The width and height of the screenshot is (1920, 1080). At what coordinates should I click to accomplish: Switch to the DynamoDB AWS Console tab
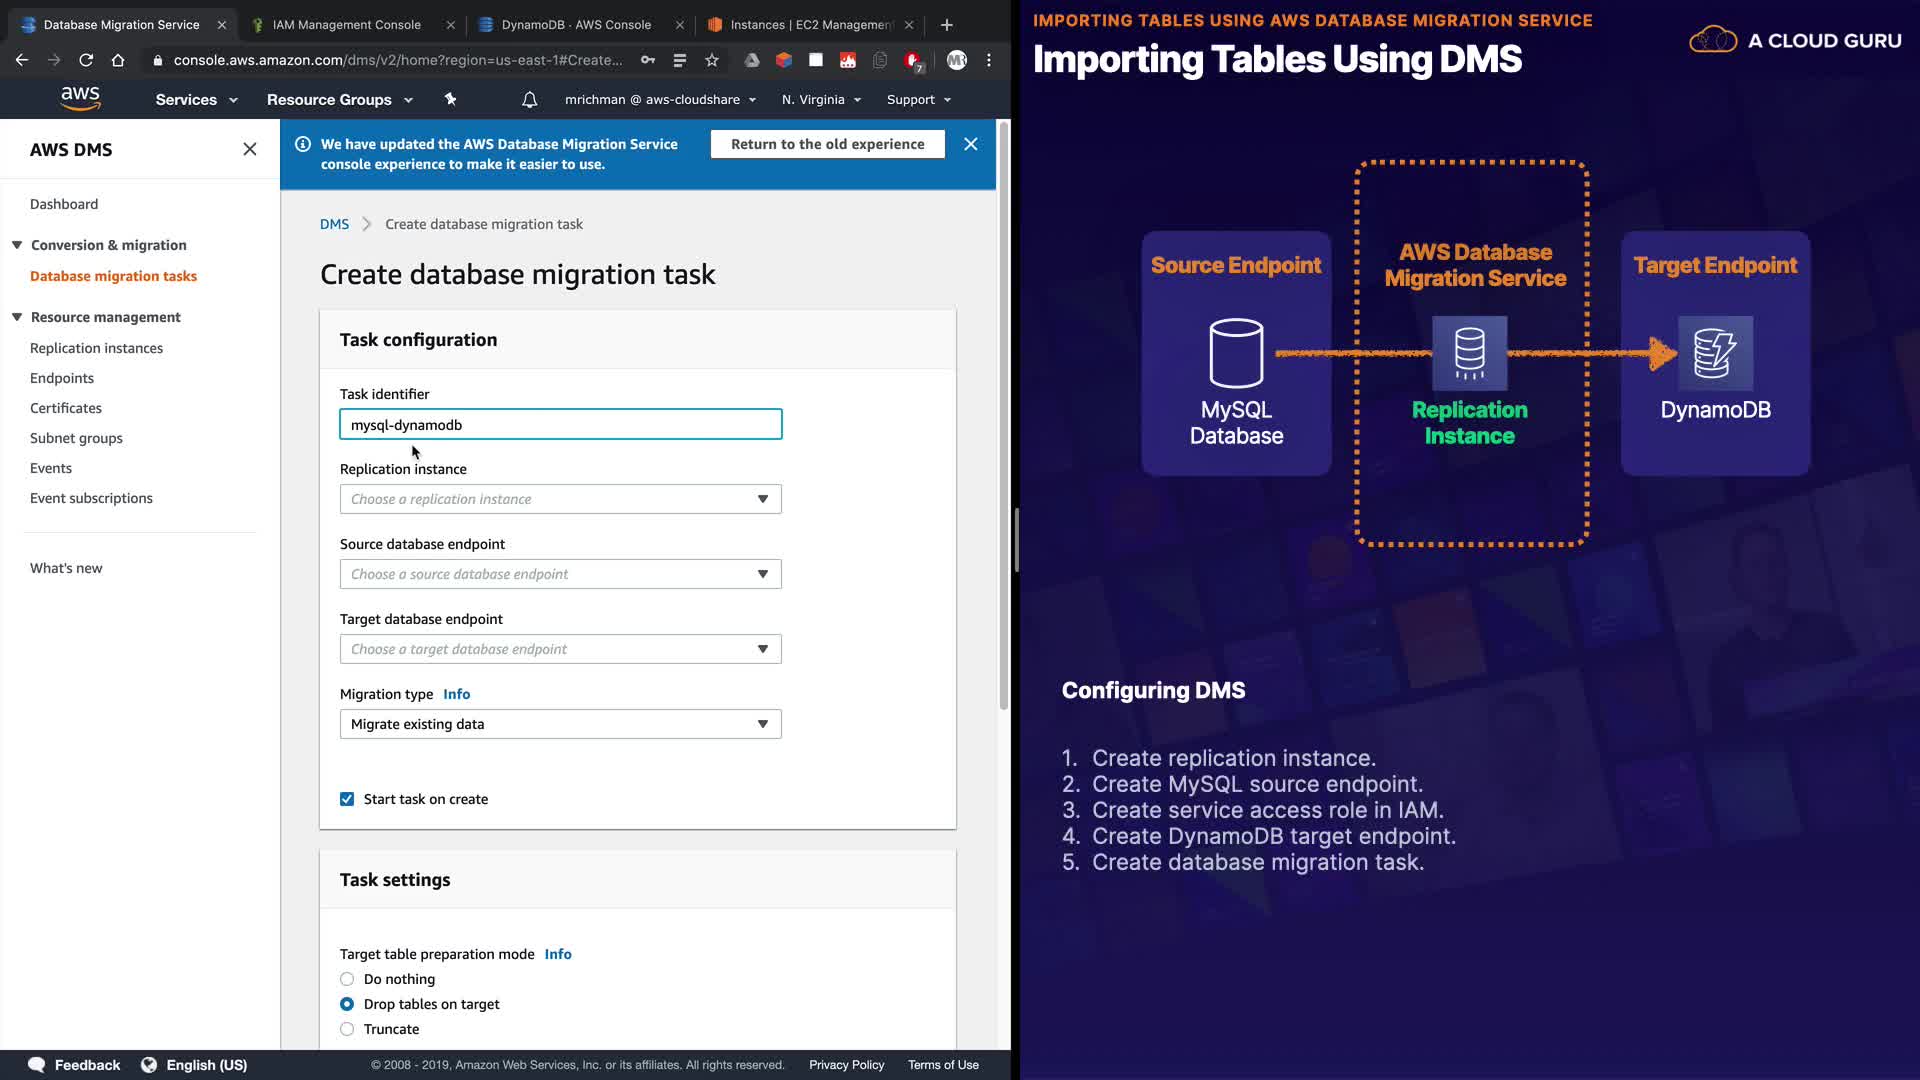tap(575, 24)
